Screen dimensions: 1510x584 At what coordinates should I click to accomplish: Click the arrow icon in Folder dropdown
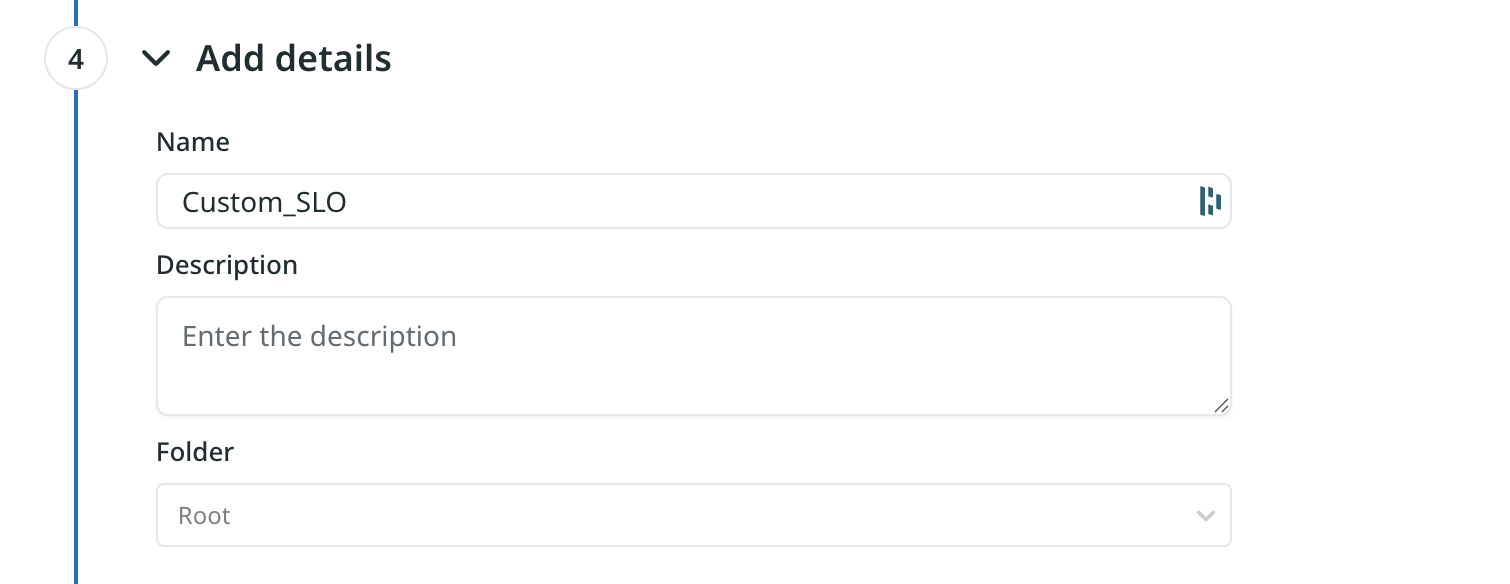coord(1206,516)
